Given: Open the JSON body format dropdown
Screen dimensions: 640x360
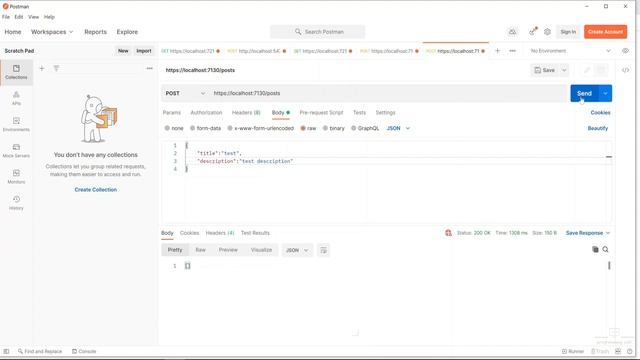Looking at the screenshot, I should click(398, 128).
